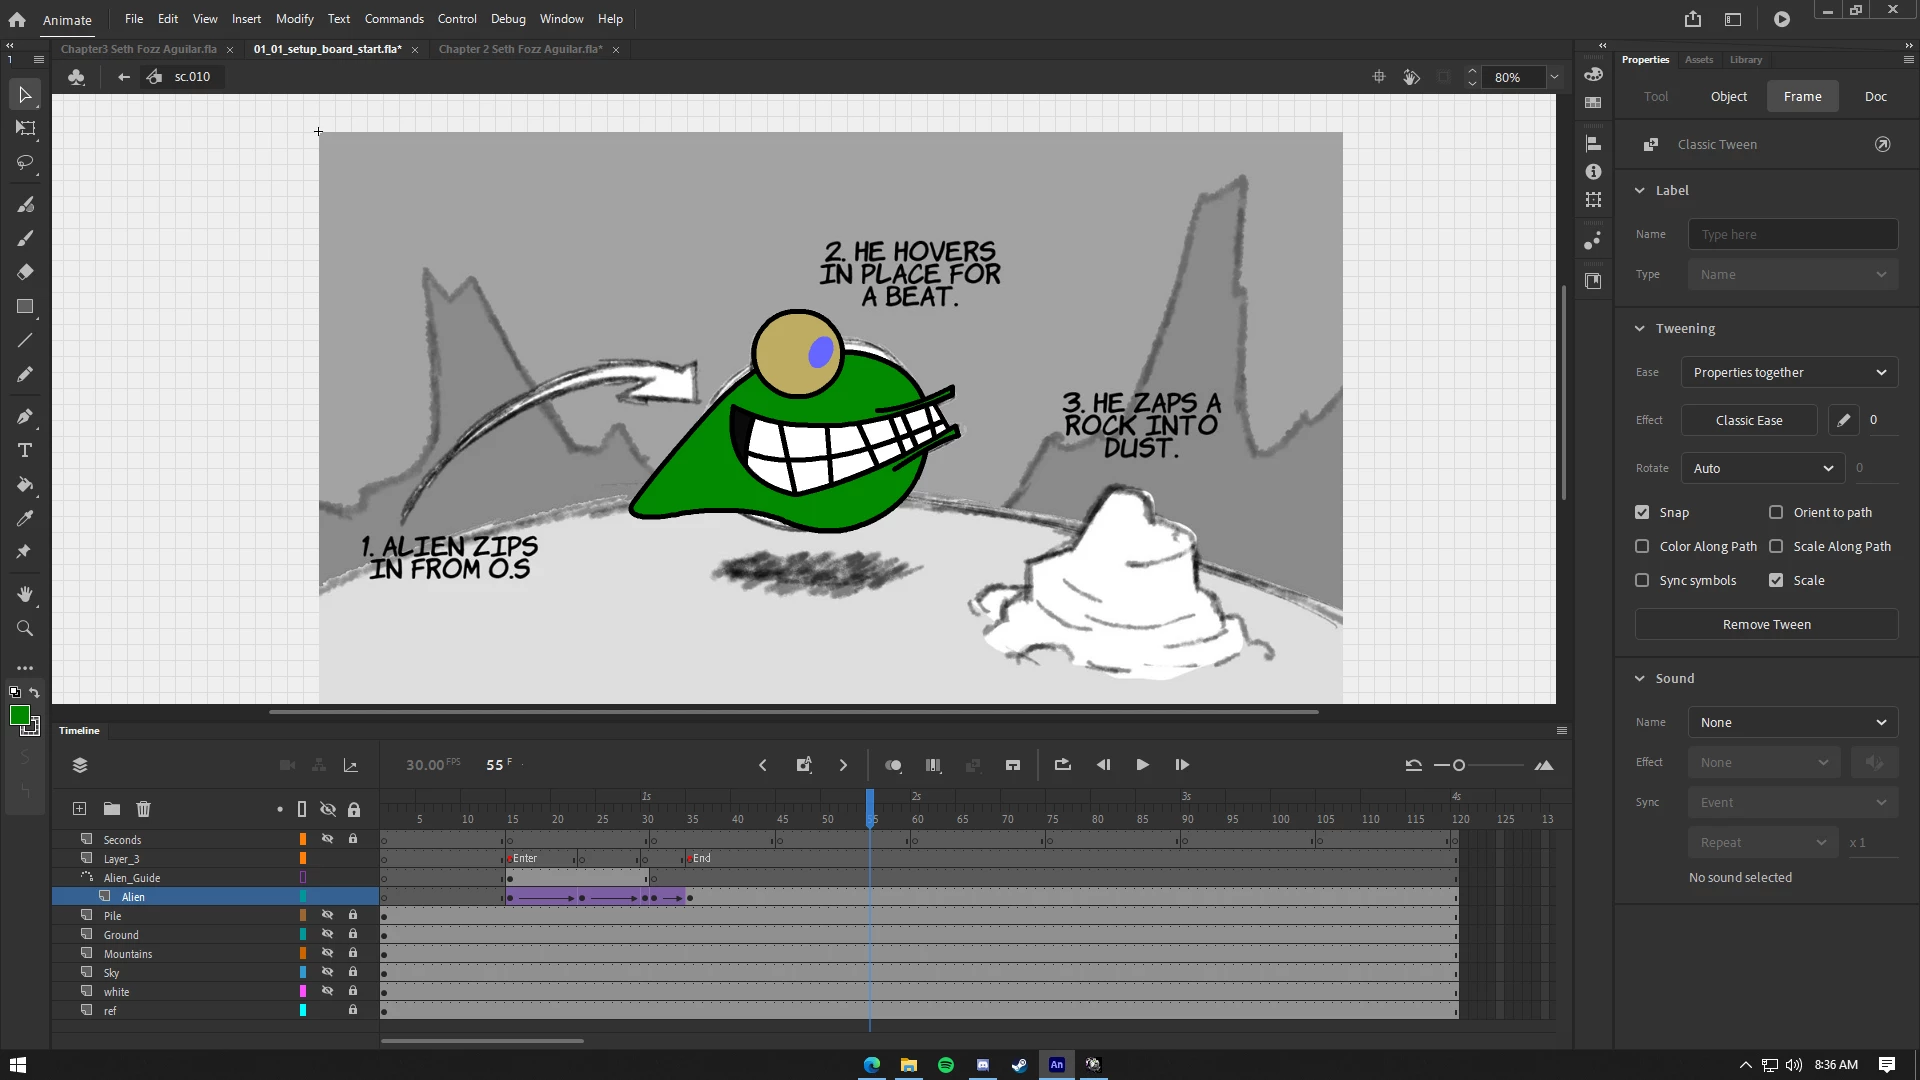Activate the Zoom tool
Image resolution: width=1920 pixels, height=1080 pixels.
pyautogui.click(x=25, y=628)
